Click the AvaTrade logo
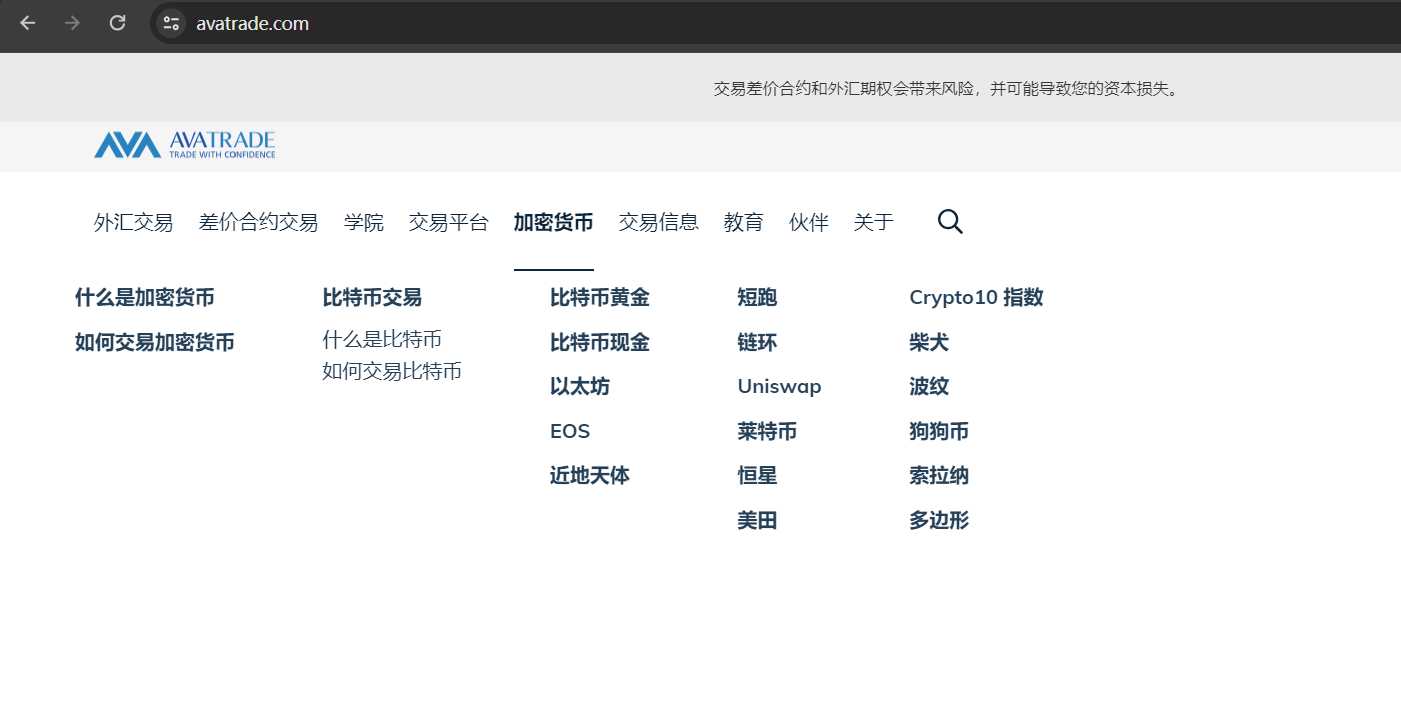Screen dimensions: 1401x726 tap(185, 145)
